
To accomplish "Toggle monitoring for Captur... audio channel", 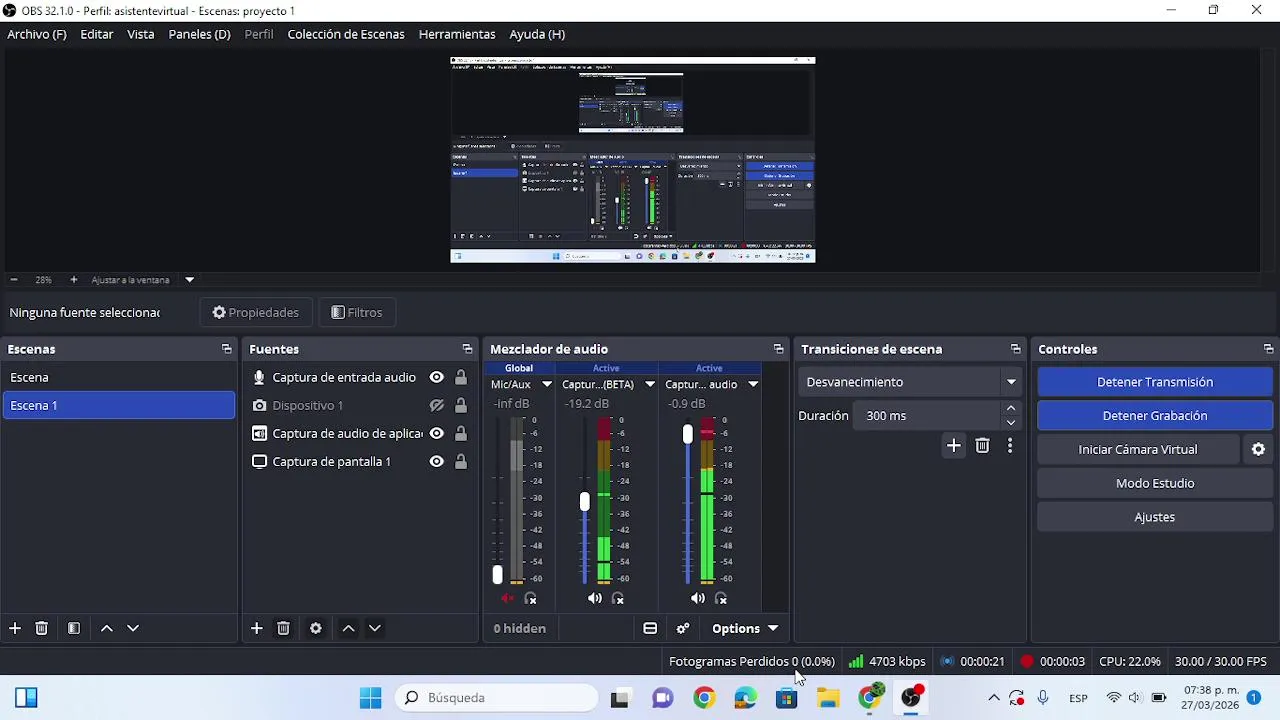I will pos(721,598).
